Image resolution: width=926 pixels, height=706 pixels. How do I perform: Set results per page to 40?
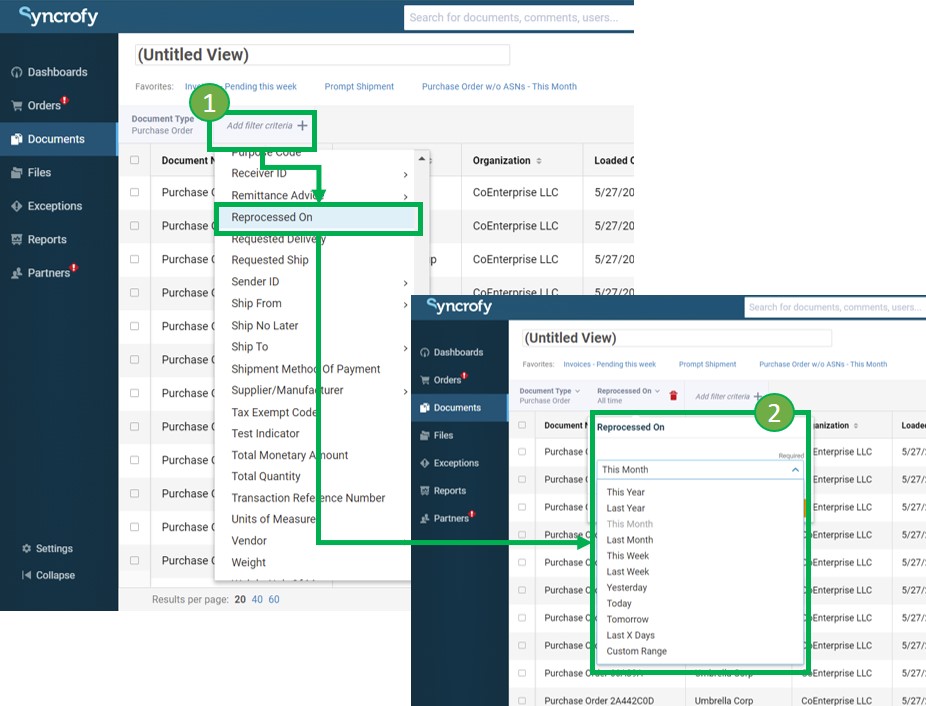257,599
